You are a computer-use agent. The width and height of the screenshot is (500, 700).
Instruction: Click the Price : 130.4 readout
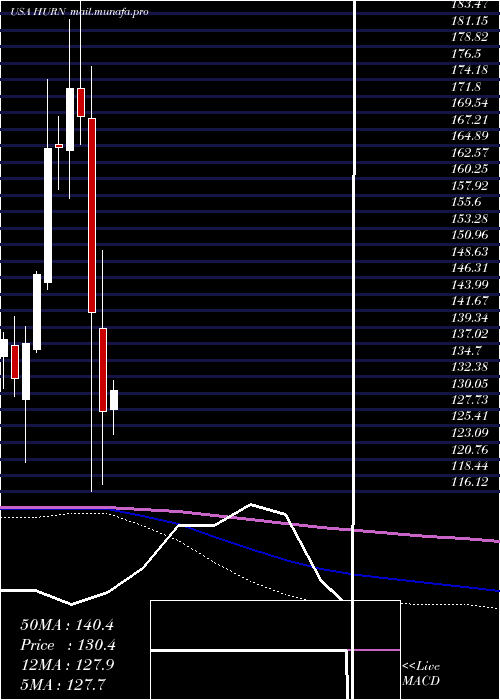(x=68, y=645)
